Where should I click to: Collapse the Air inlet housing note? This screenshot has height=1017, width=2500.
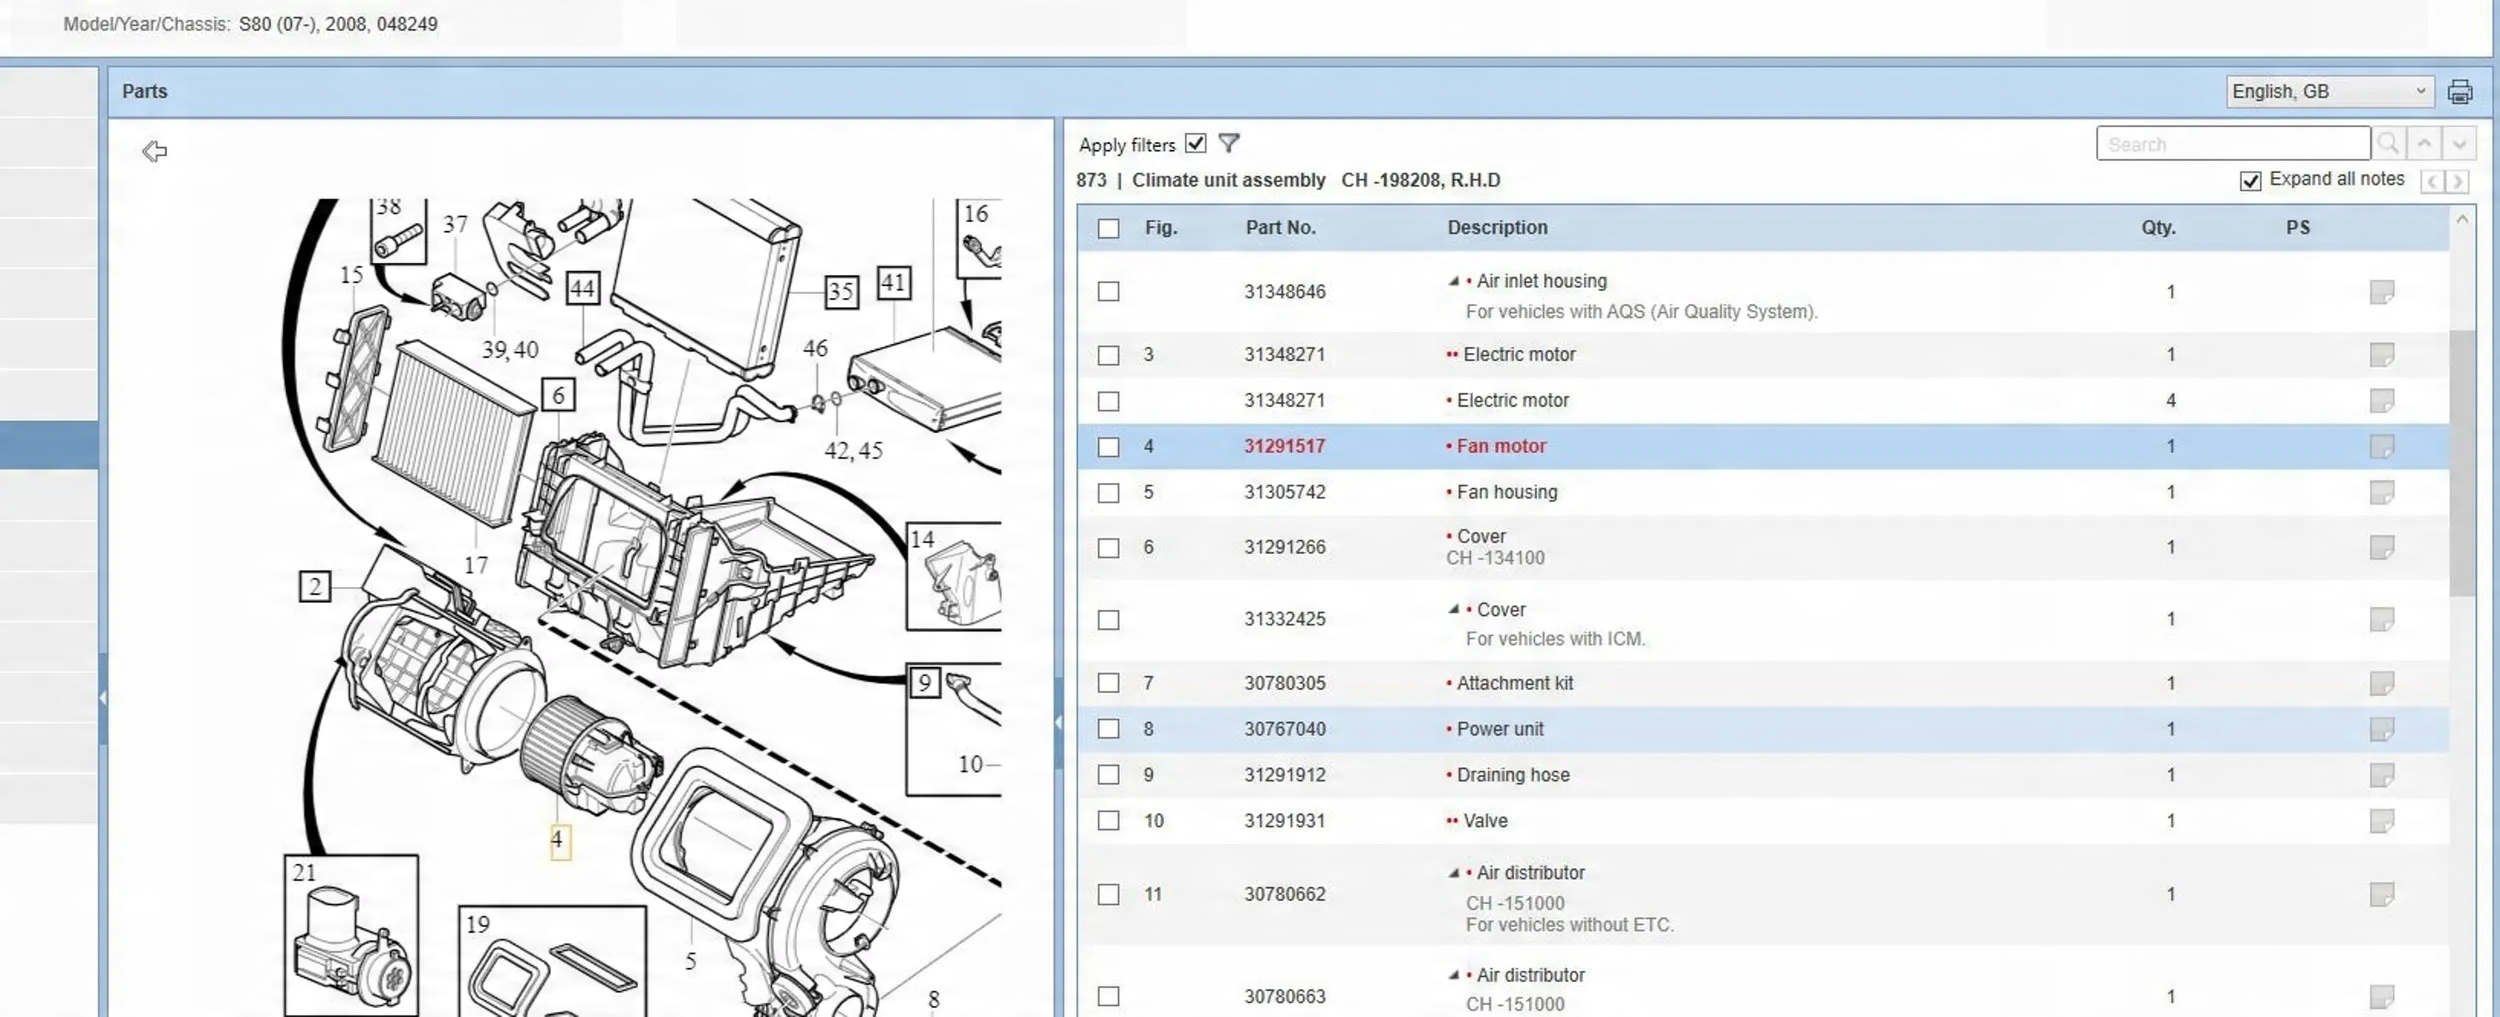pos(1454,281)
